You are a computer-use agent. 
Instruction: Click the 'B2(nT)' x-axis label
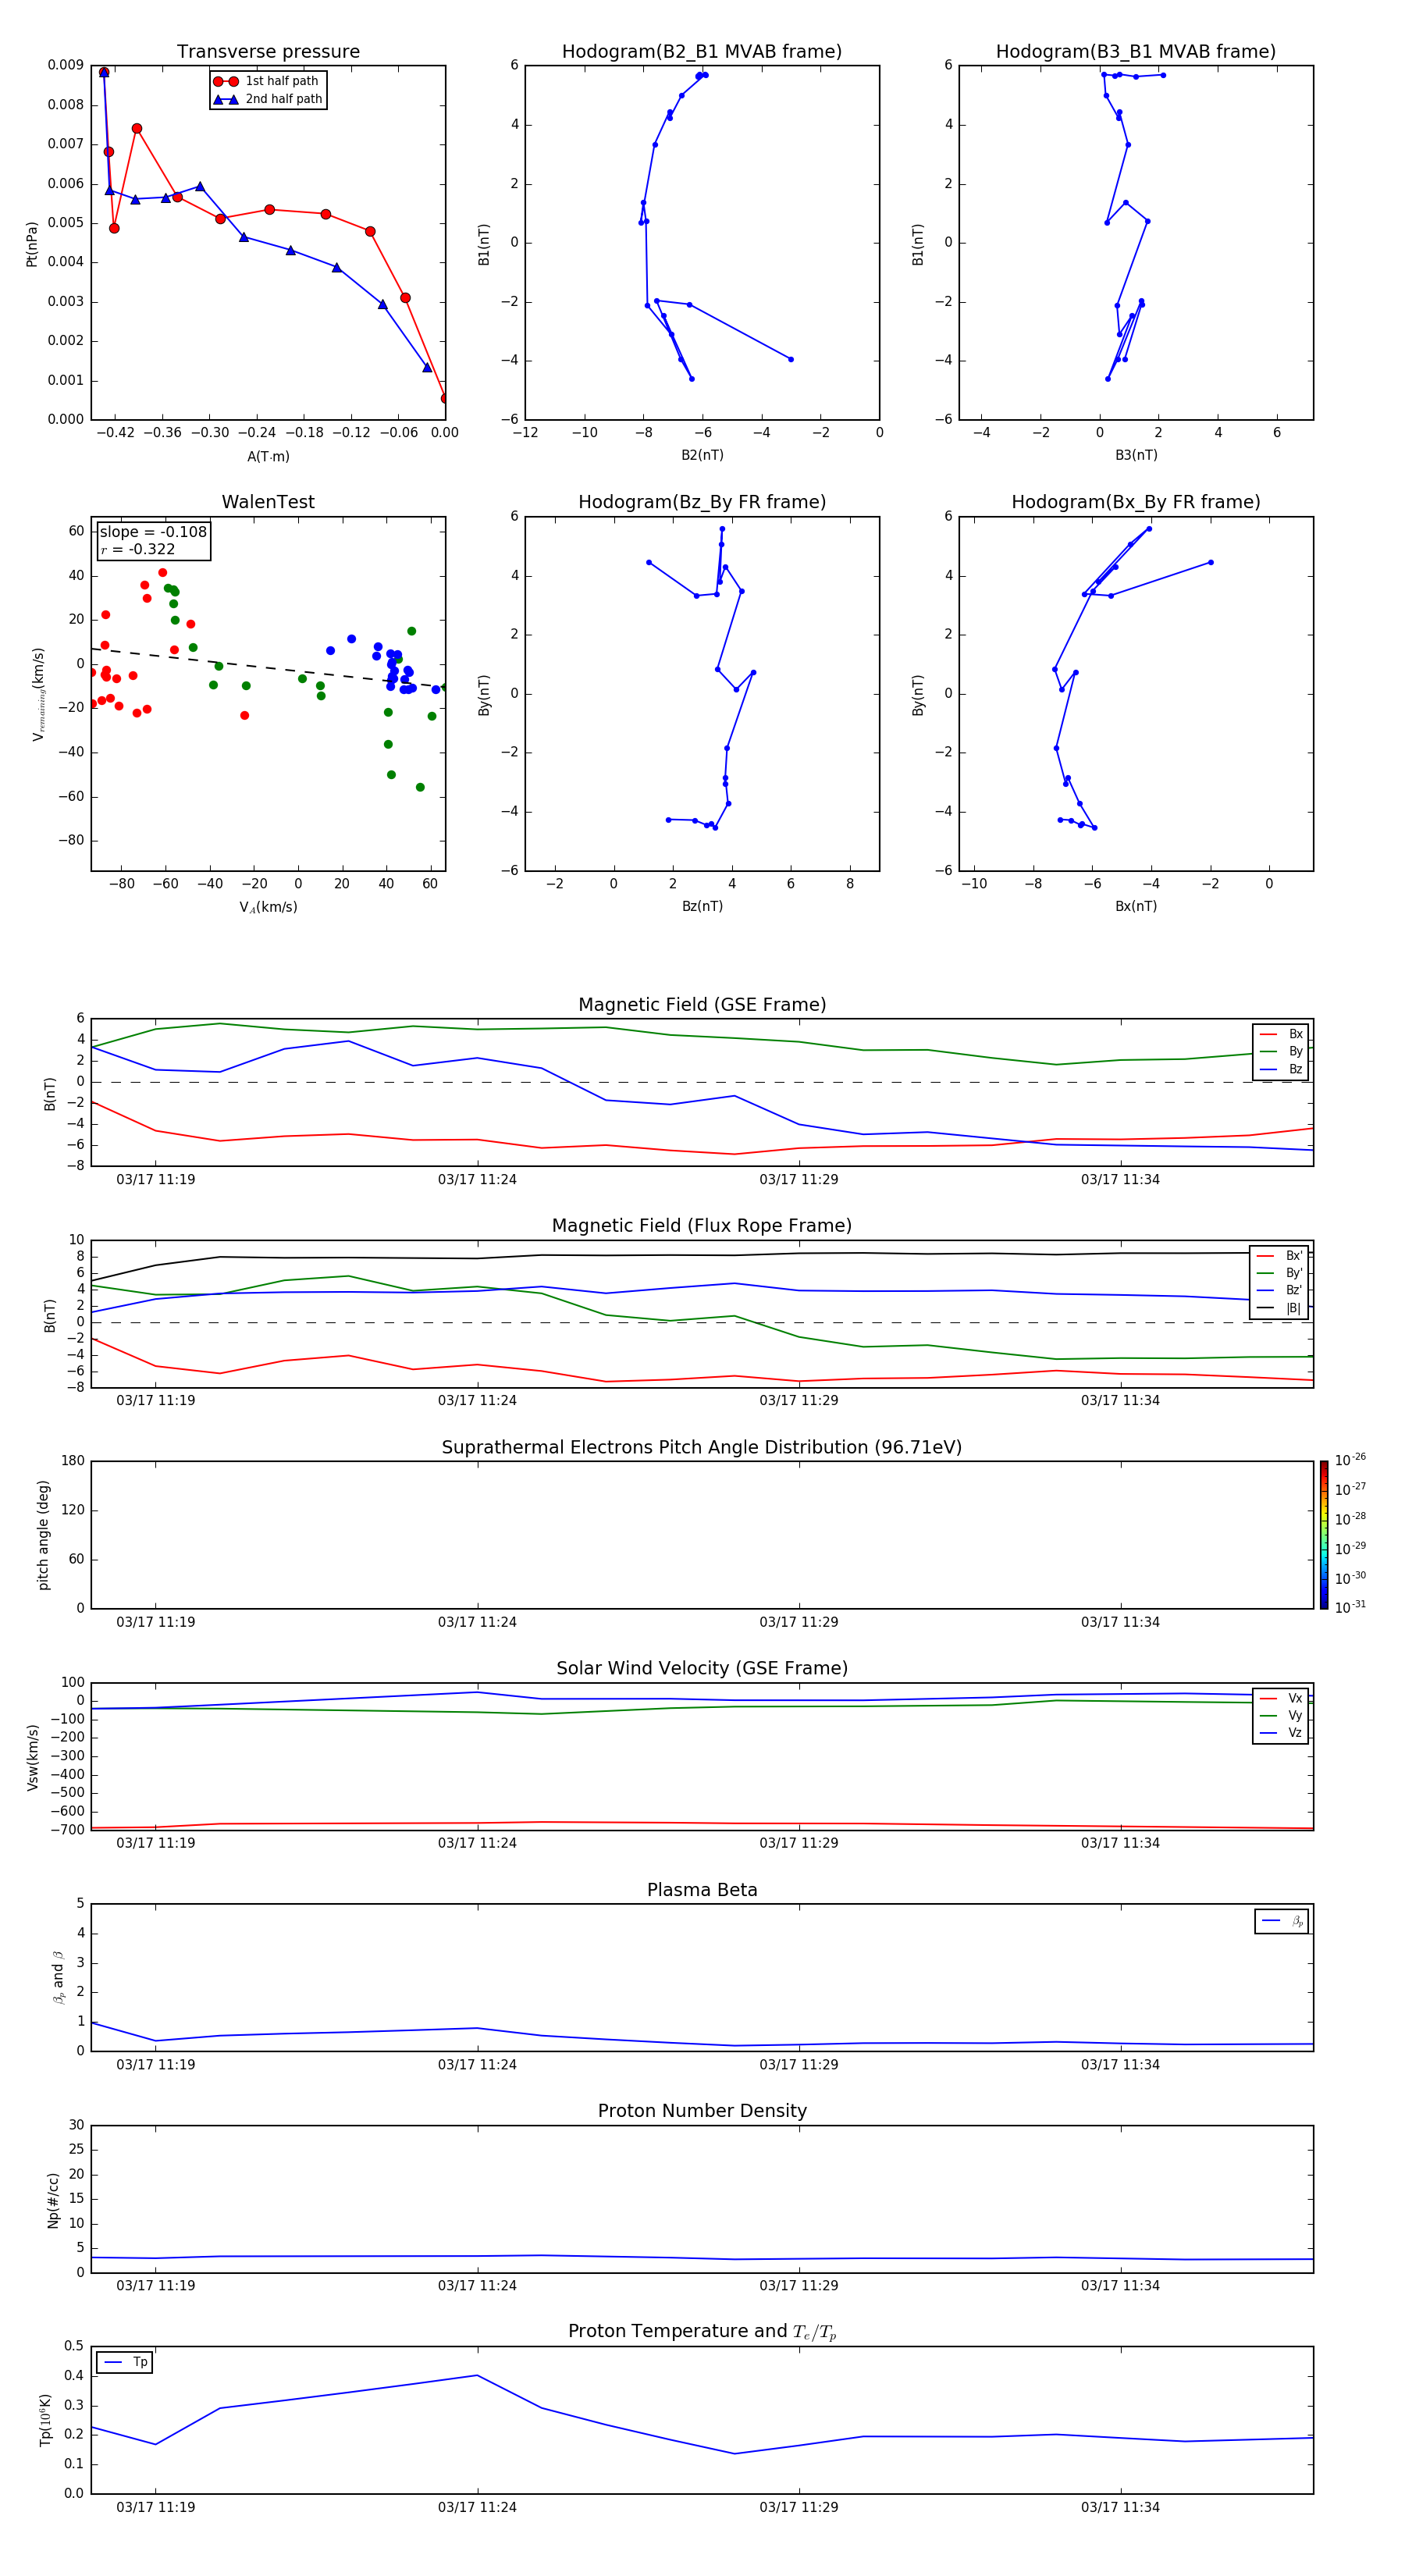click(x=702, y=455)
